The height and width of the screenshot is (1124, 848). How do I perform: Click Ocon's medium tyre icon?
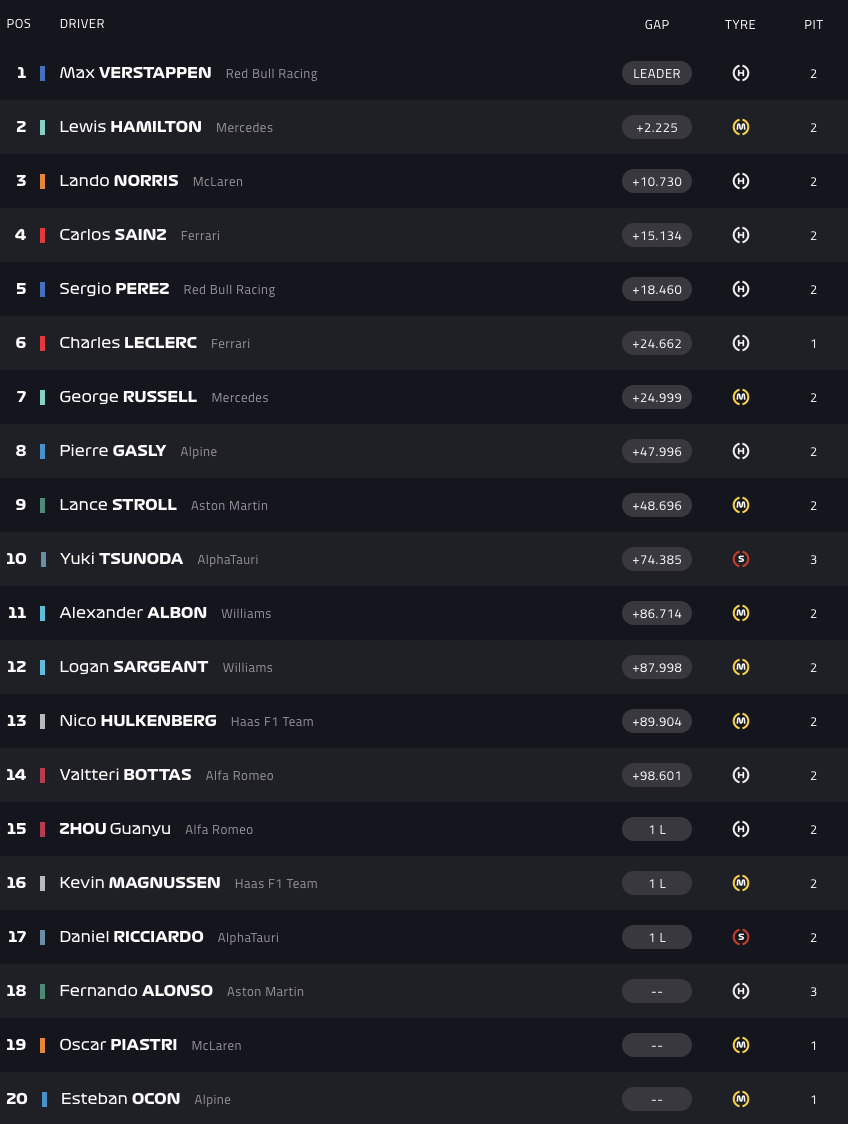741,1099
